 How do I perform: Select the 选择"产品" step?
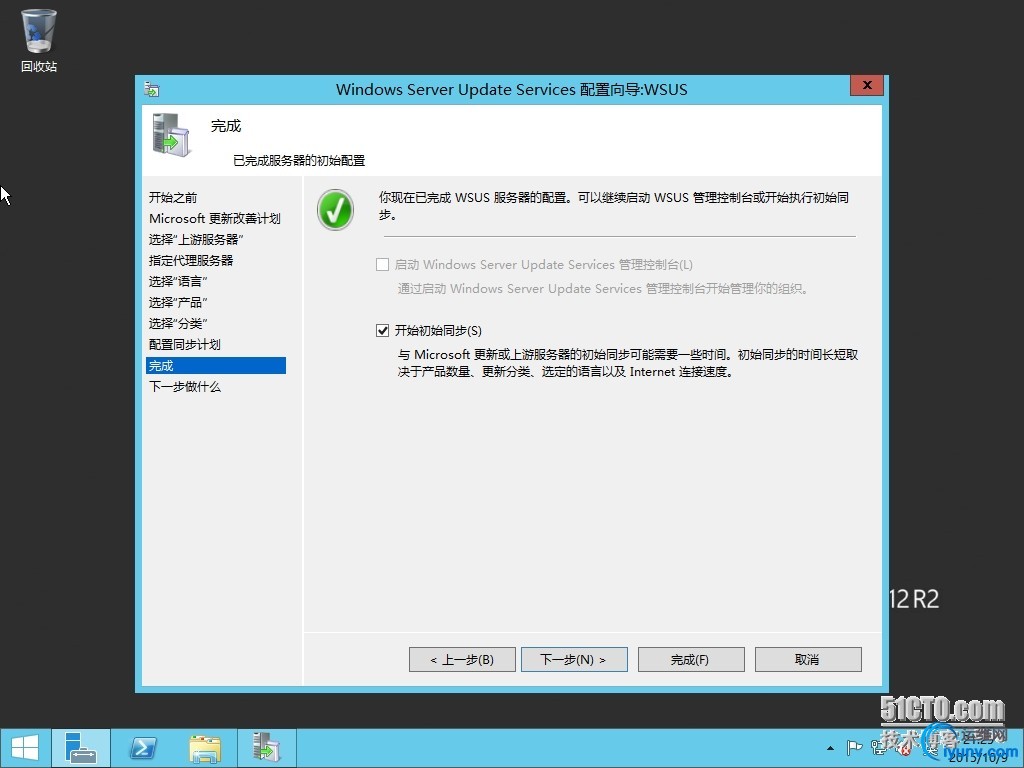[x=178, y=302]
